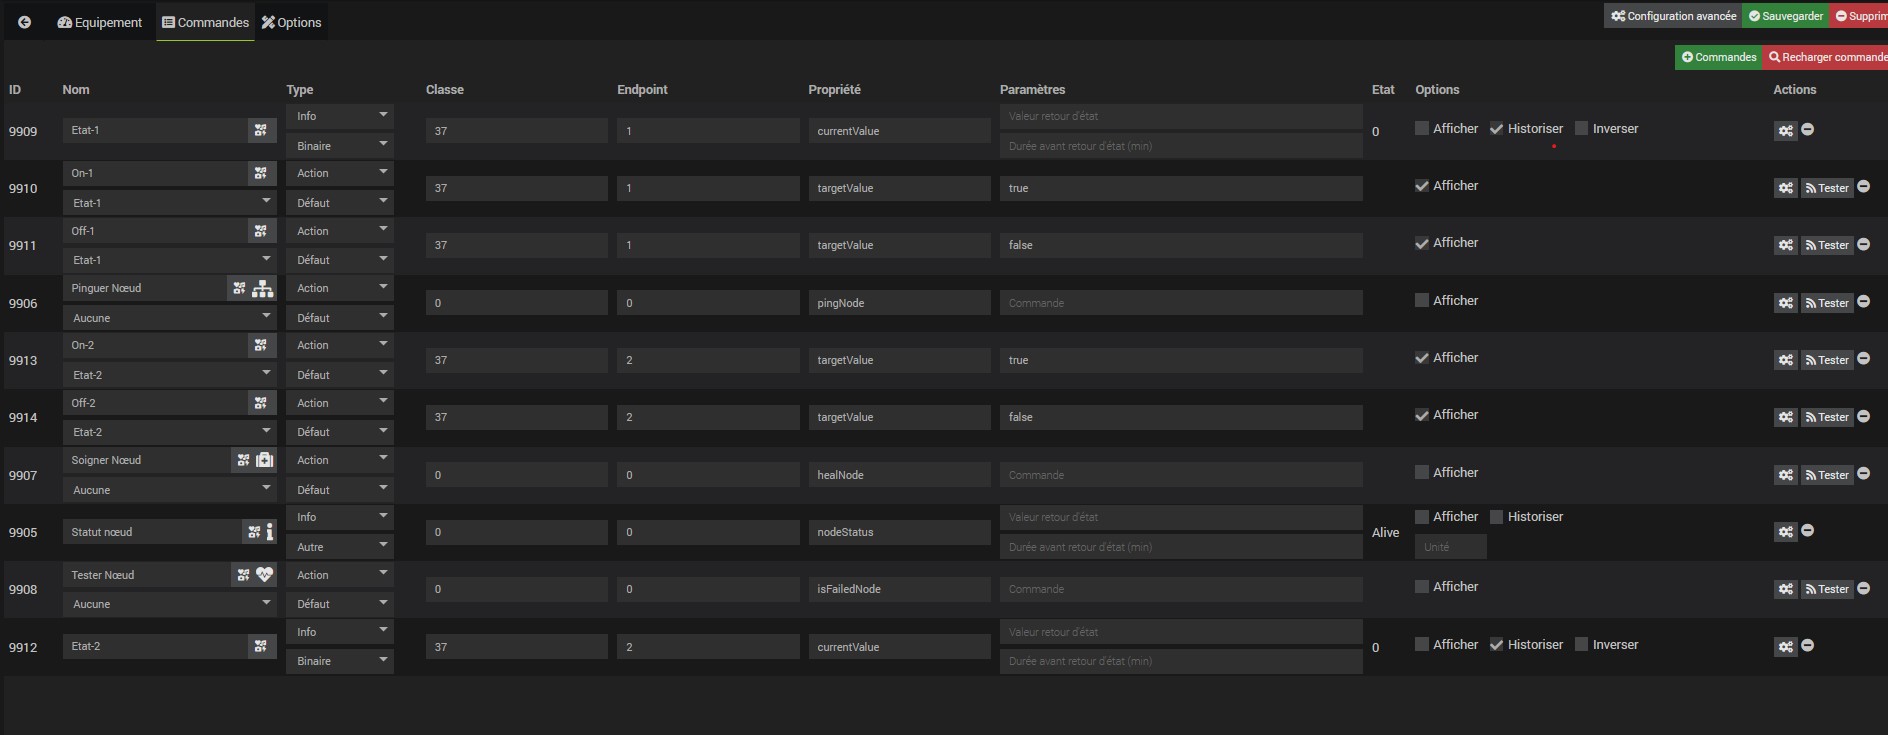The image size is (1888, 735).
Task: Open icon picker for On-2 command
Action: [260, 345]
